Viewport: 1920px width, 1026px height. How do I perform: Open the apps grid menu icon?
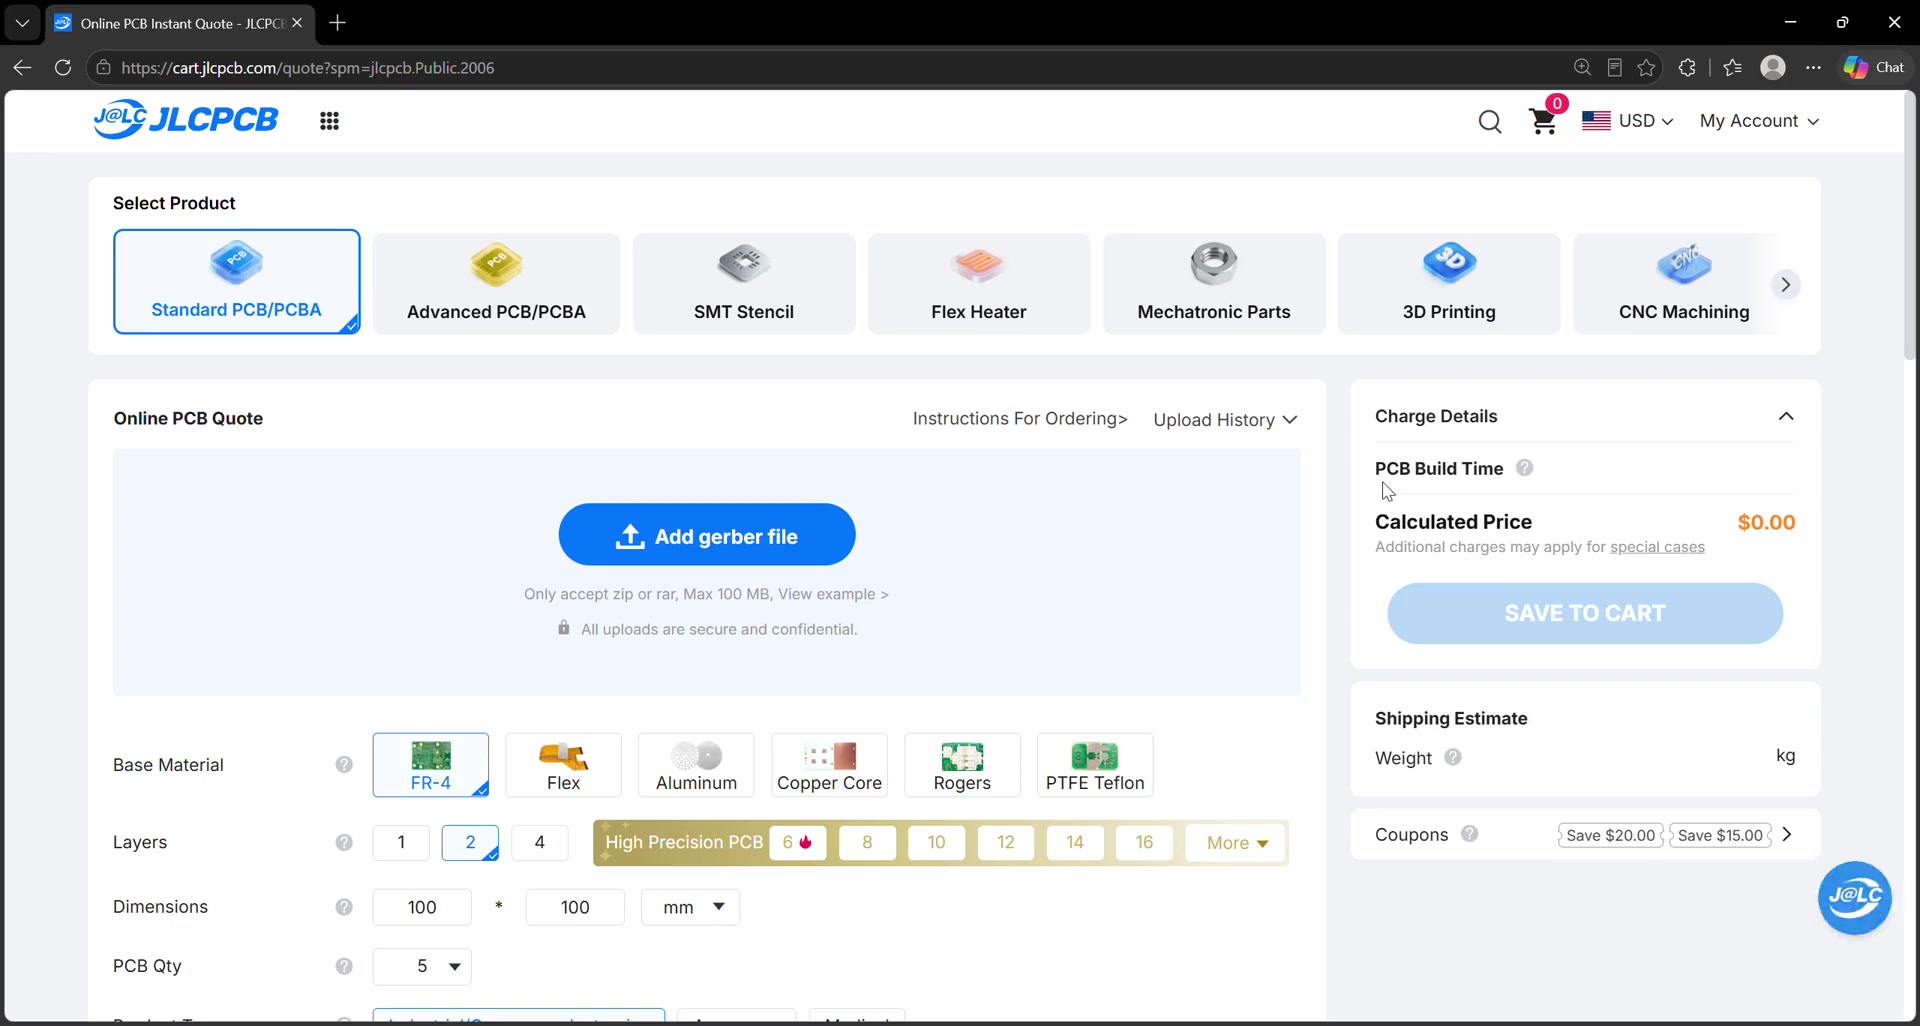[329, 121]
